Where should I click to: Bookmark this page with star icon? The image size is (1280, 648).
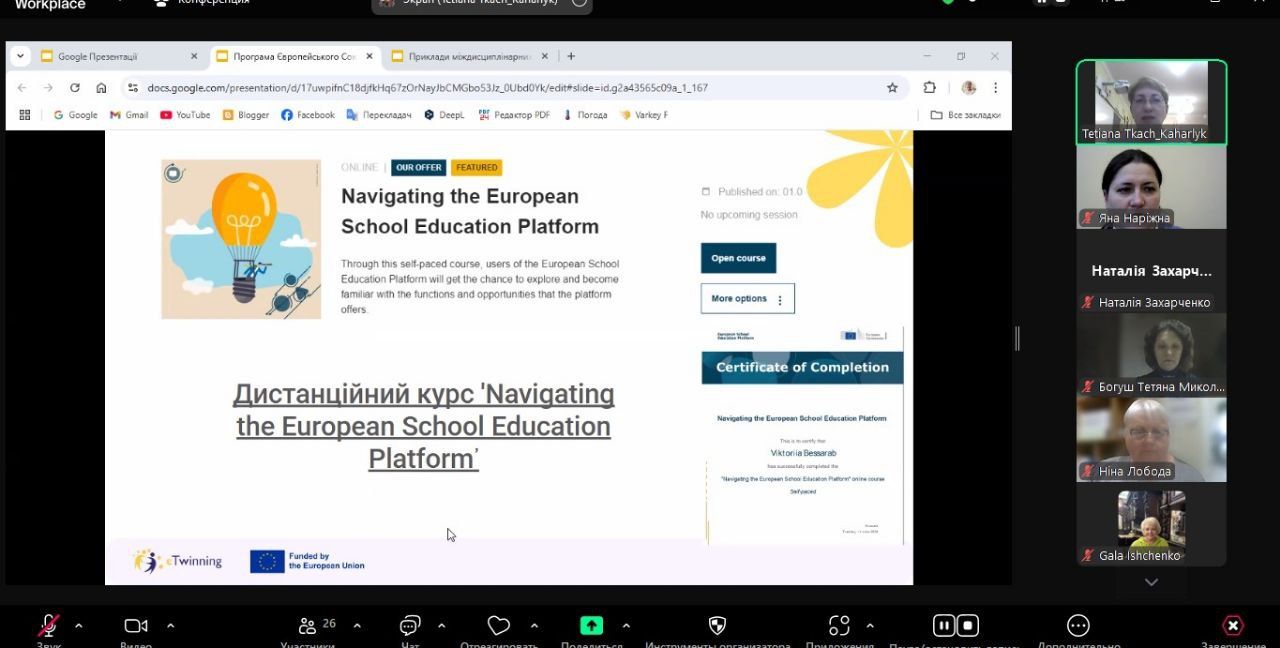892,88
